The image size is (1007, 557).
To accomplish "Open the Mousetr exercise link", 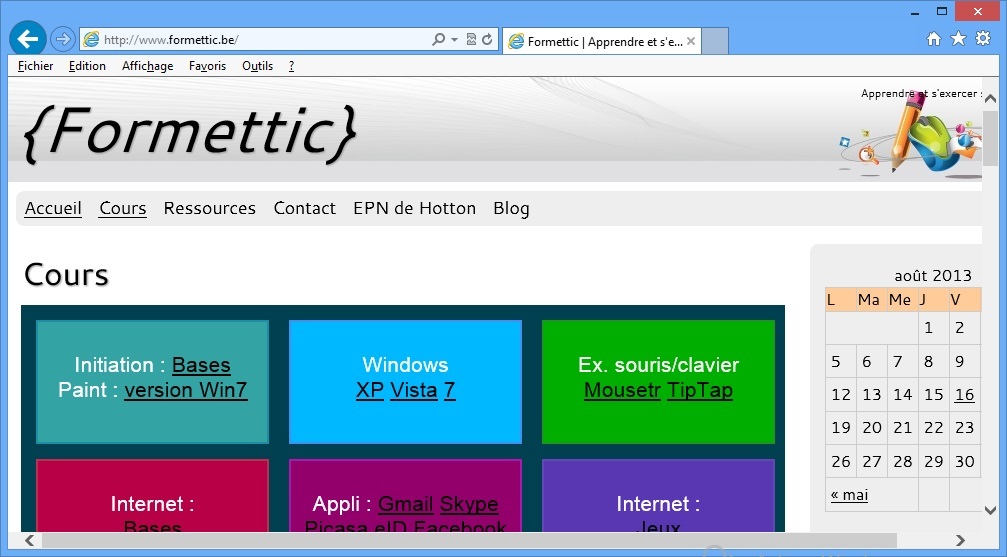I will click(x=622, y=390).
